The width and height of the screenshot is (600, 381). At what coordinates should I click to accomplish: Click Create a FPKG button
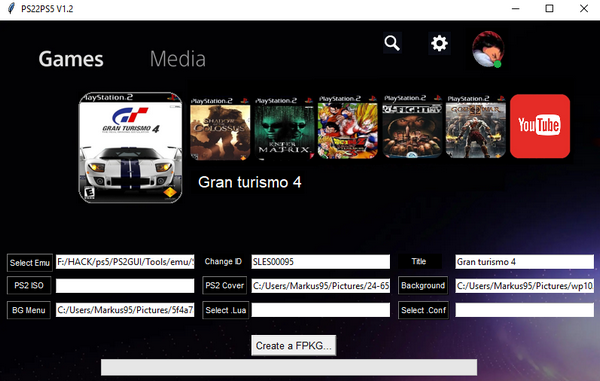[x=293, y=345]
